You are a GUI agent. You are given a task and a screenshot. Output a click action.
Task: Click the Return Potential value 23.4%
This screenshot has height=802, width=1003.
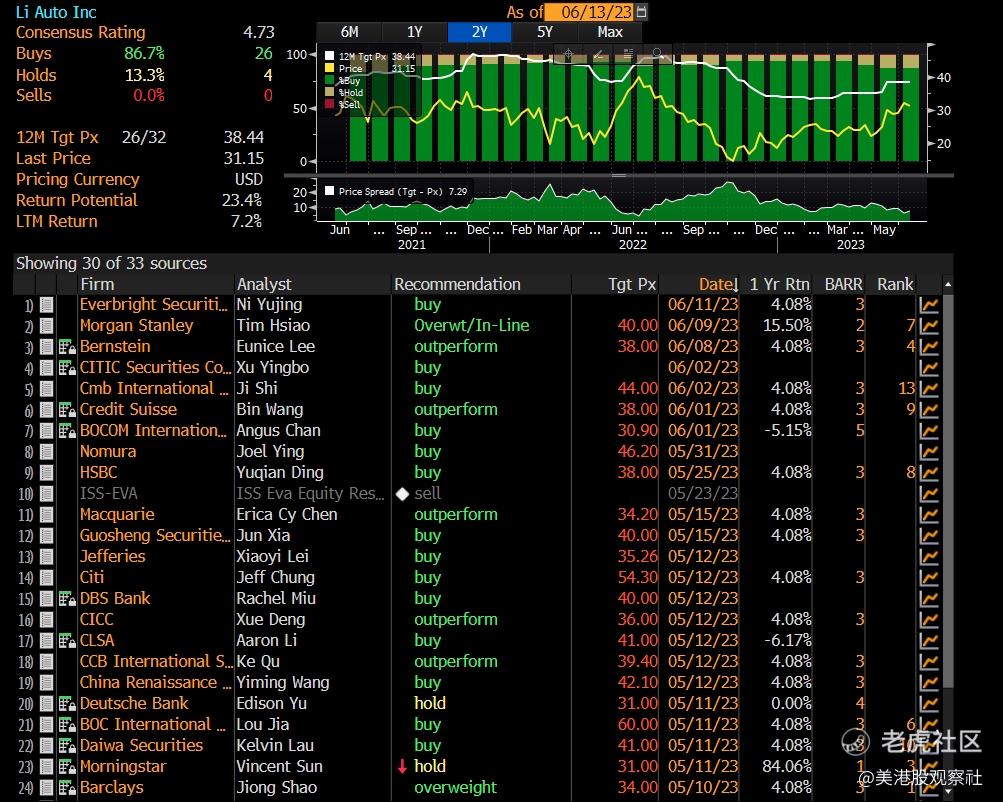pyautogui.click(x=242, y=201)
